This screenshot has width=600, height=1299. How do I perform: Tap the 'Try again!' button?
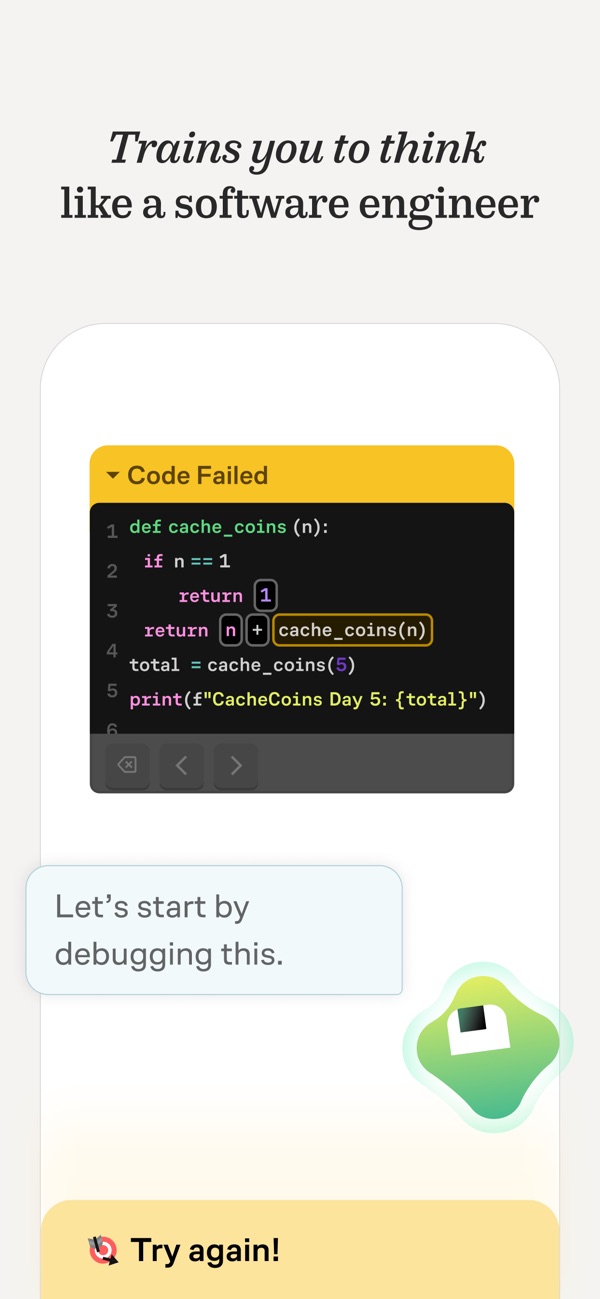(300, 1249)
